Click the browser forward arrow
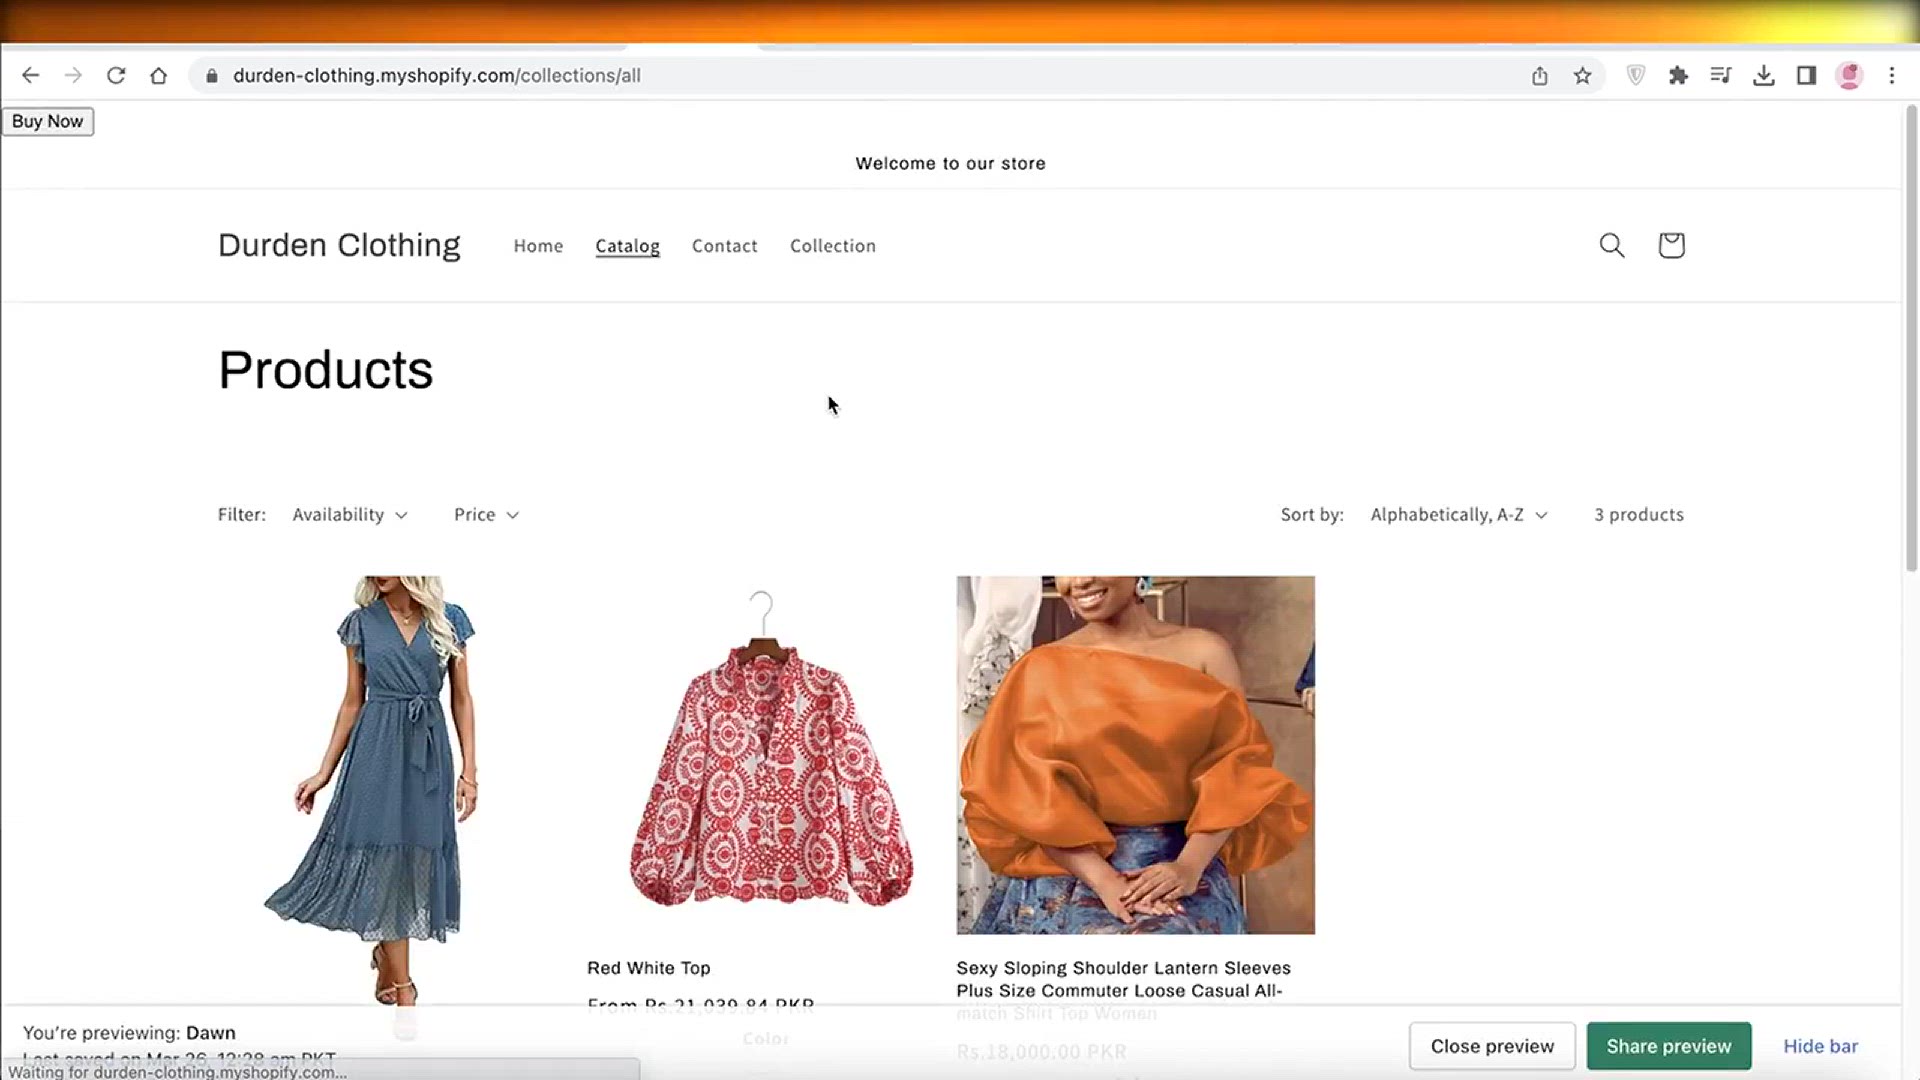The image size is (1920, 1080). click(x=73, y=75)
